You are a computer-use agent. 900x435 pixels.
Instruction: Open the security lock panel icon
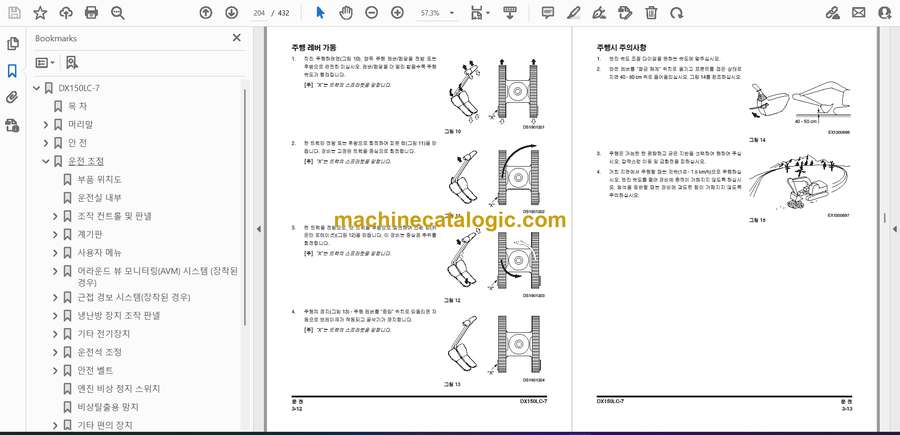click(13, 125)
